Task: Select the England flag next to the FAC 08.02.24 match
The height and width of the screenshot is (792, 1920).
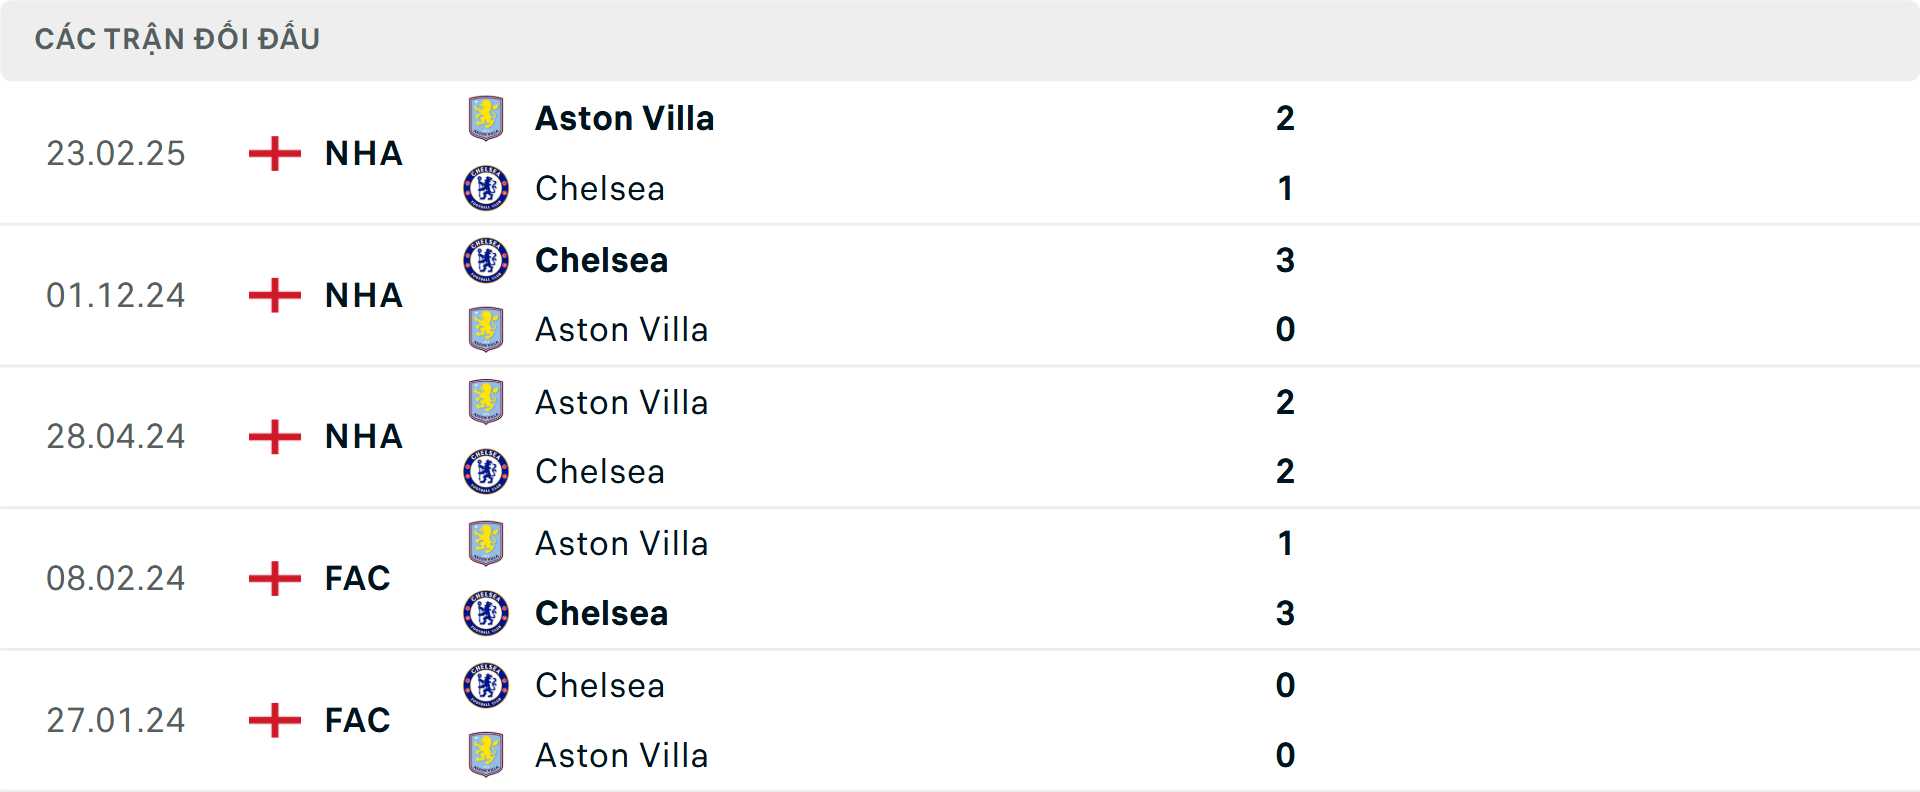Action: pos(272,578)
